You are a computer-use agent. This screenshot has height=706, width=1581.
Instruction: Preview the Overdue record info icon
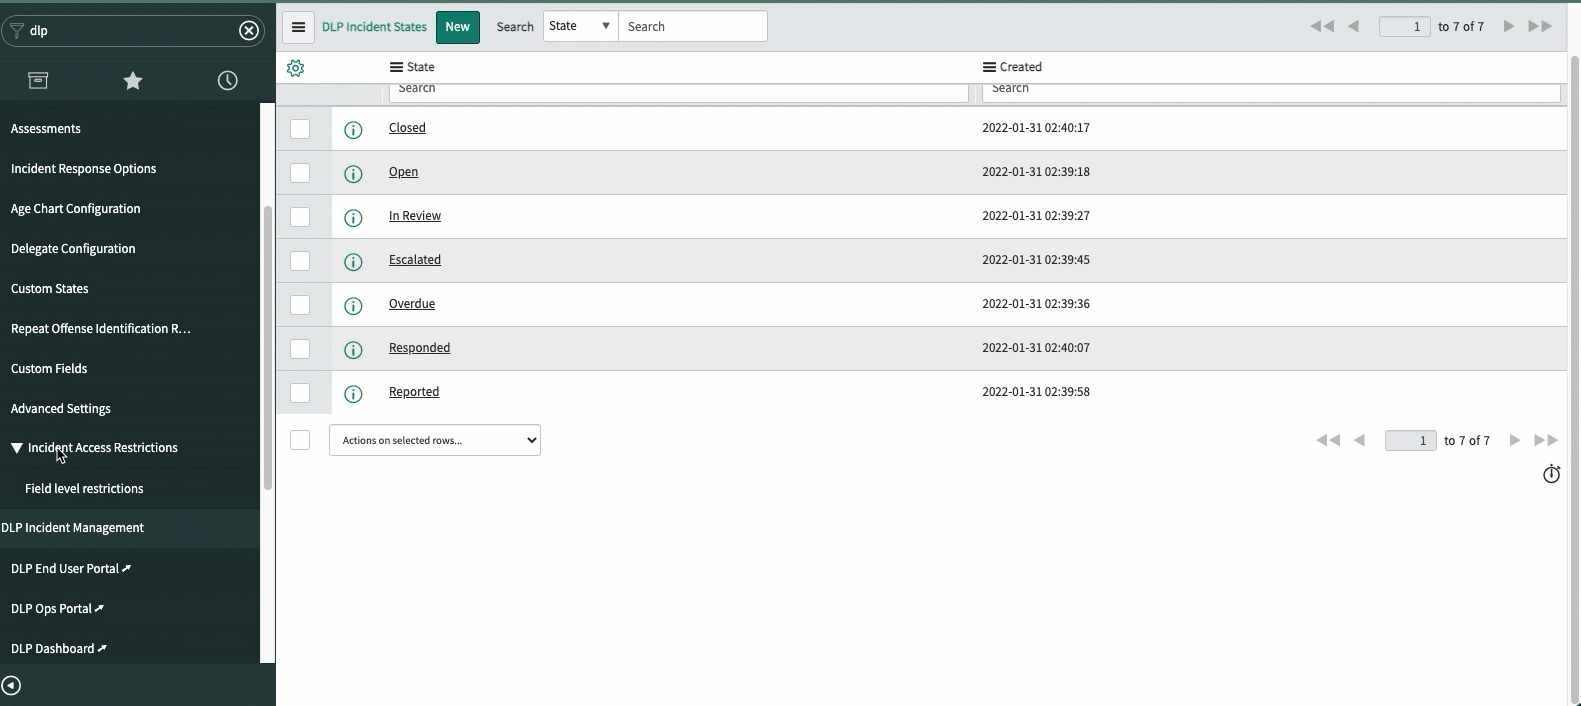353,306
